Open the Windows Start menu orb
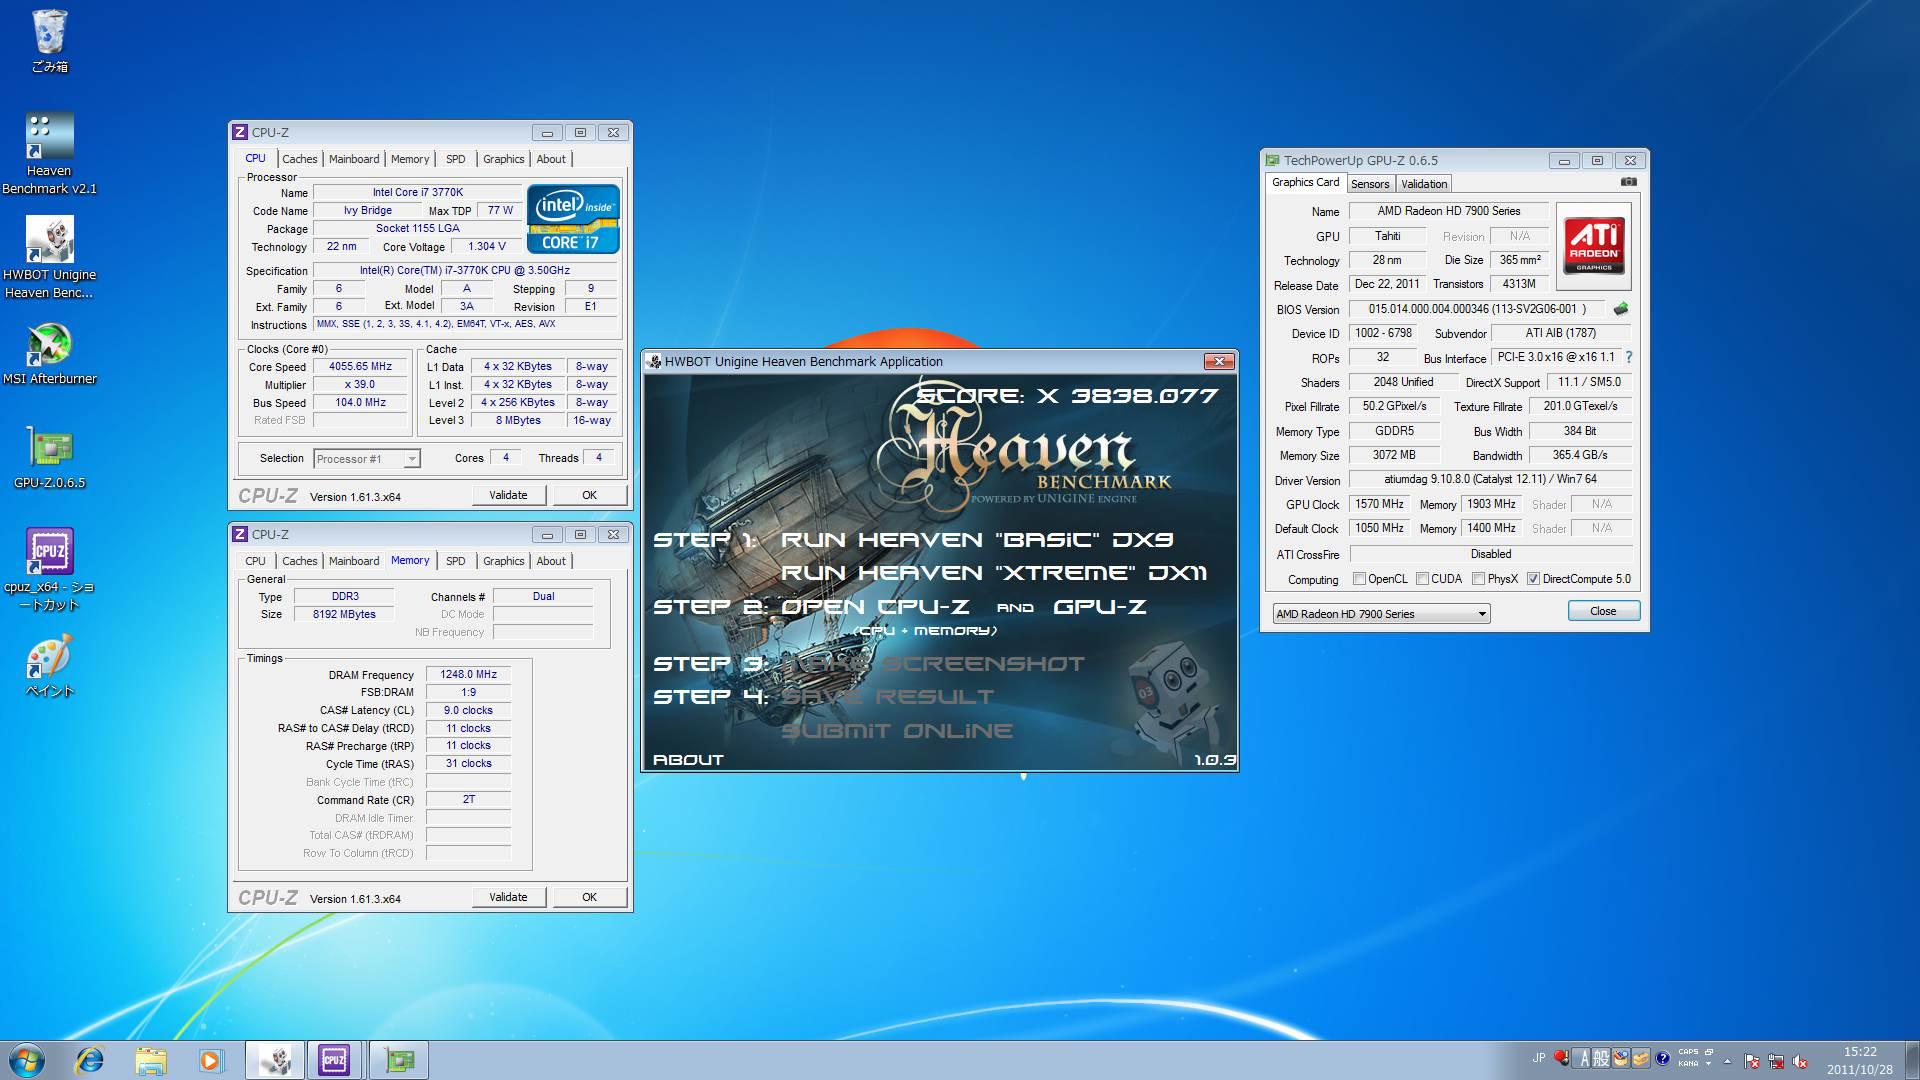 pos(27,1060)
